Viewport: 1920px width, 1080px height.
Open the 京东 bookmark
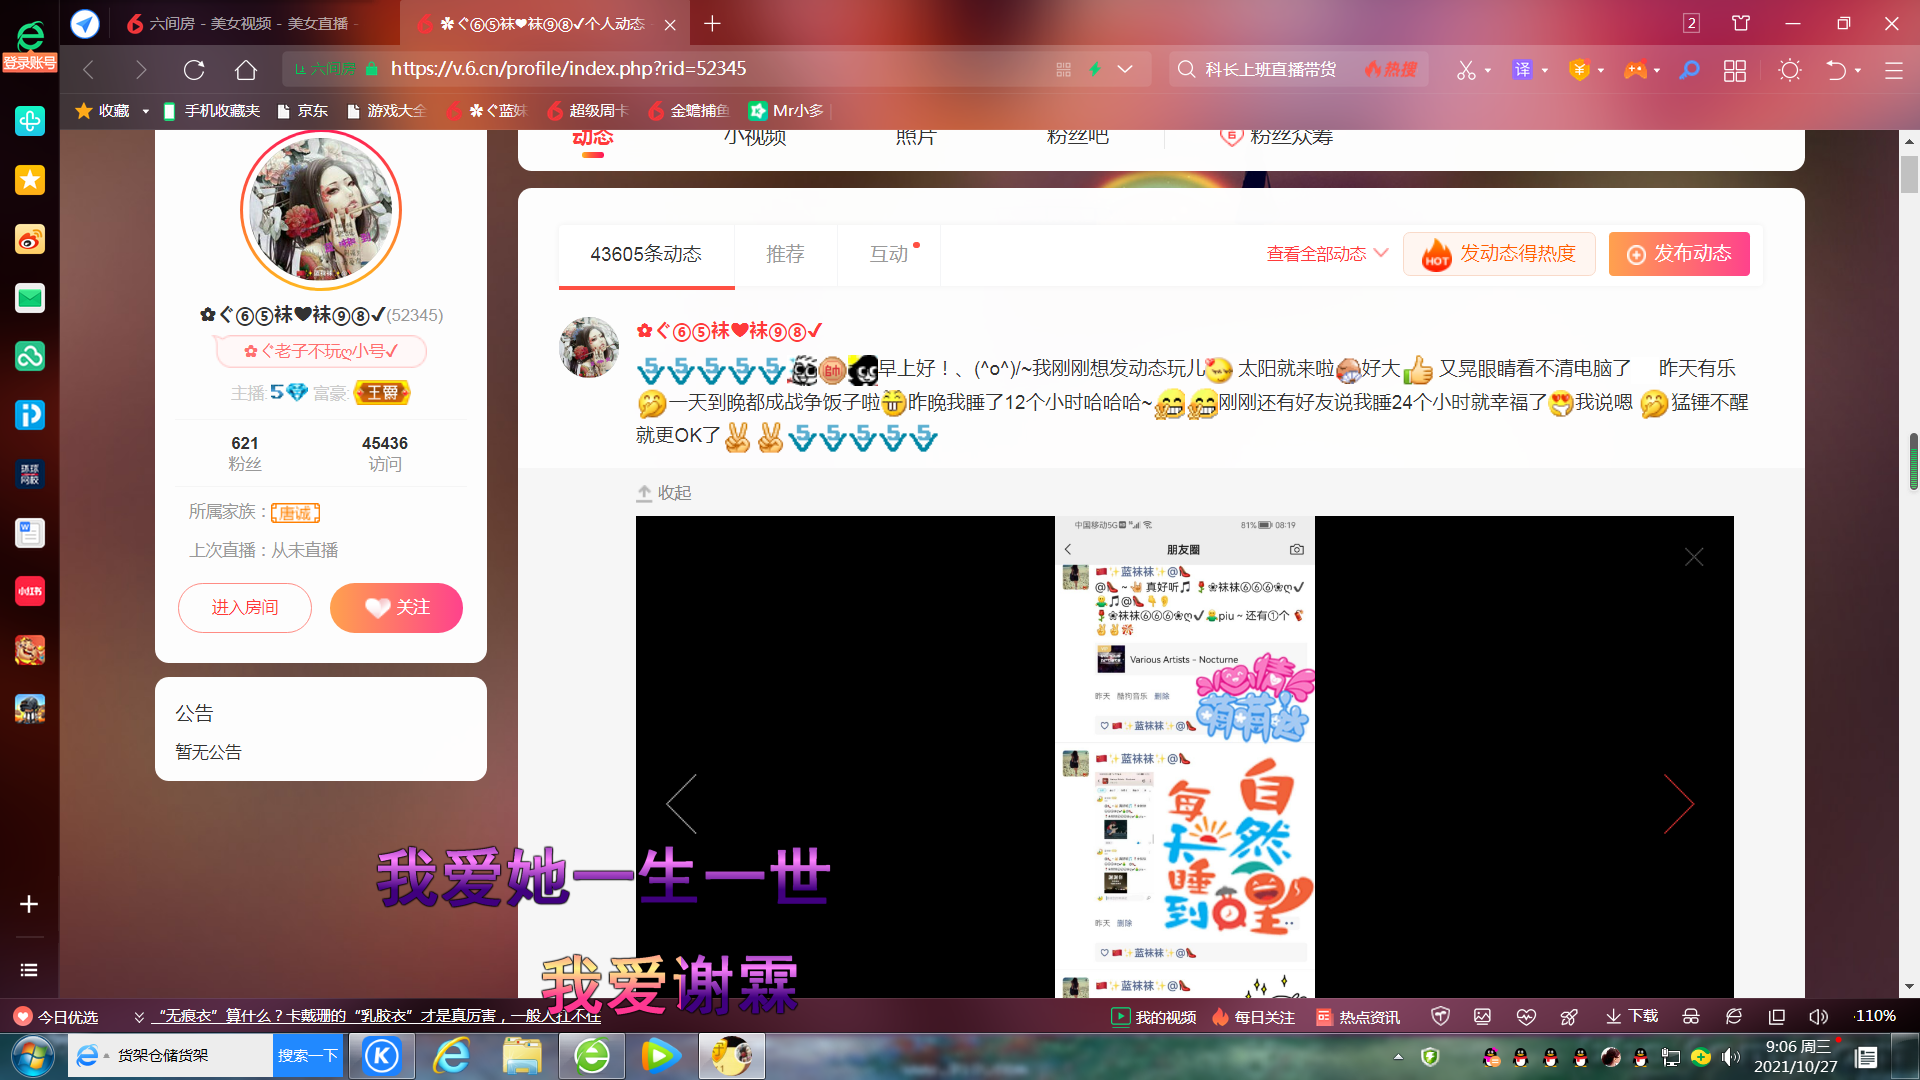click(303, 111)
